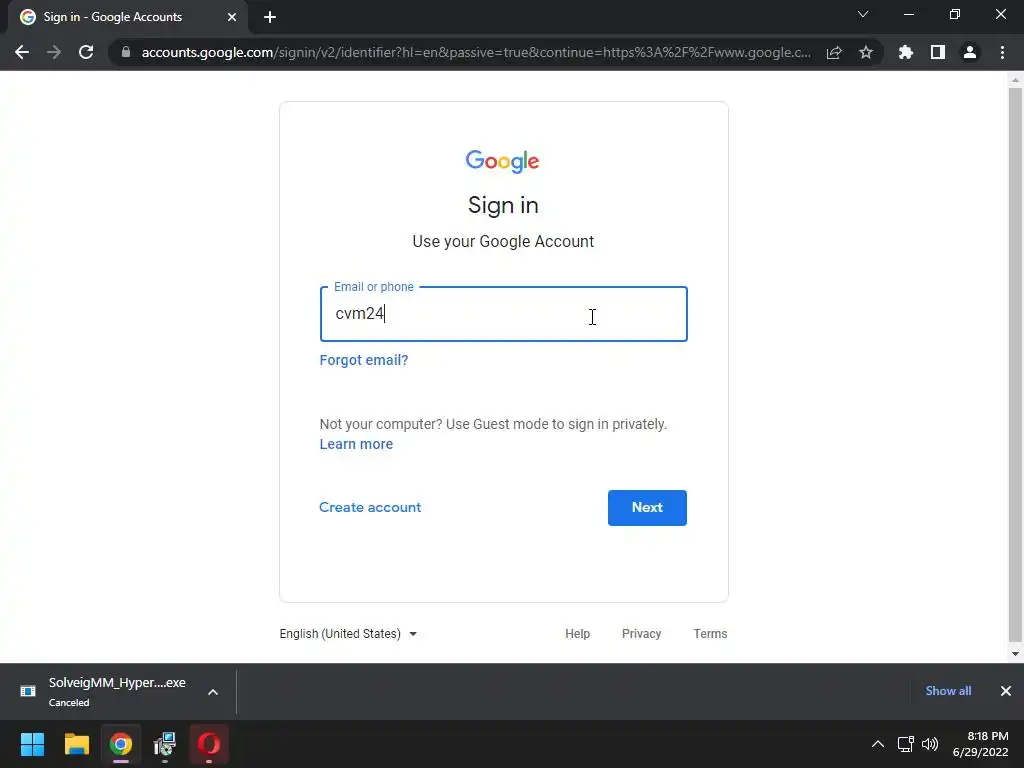Open the installer app in taskbar
This screenshot has height=768, width=1024.
[x=165, y=744]
